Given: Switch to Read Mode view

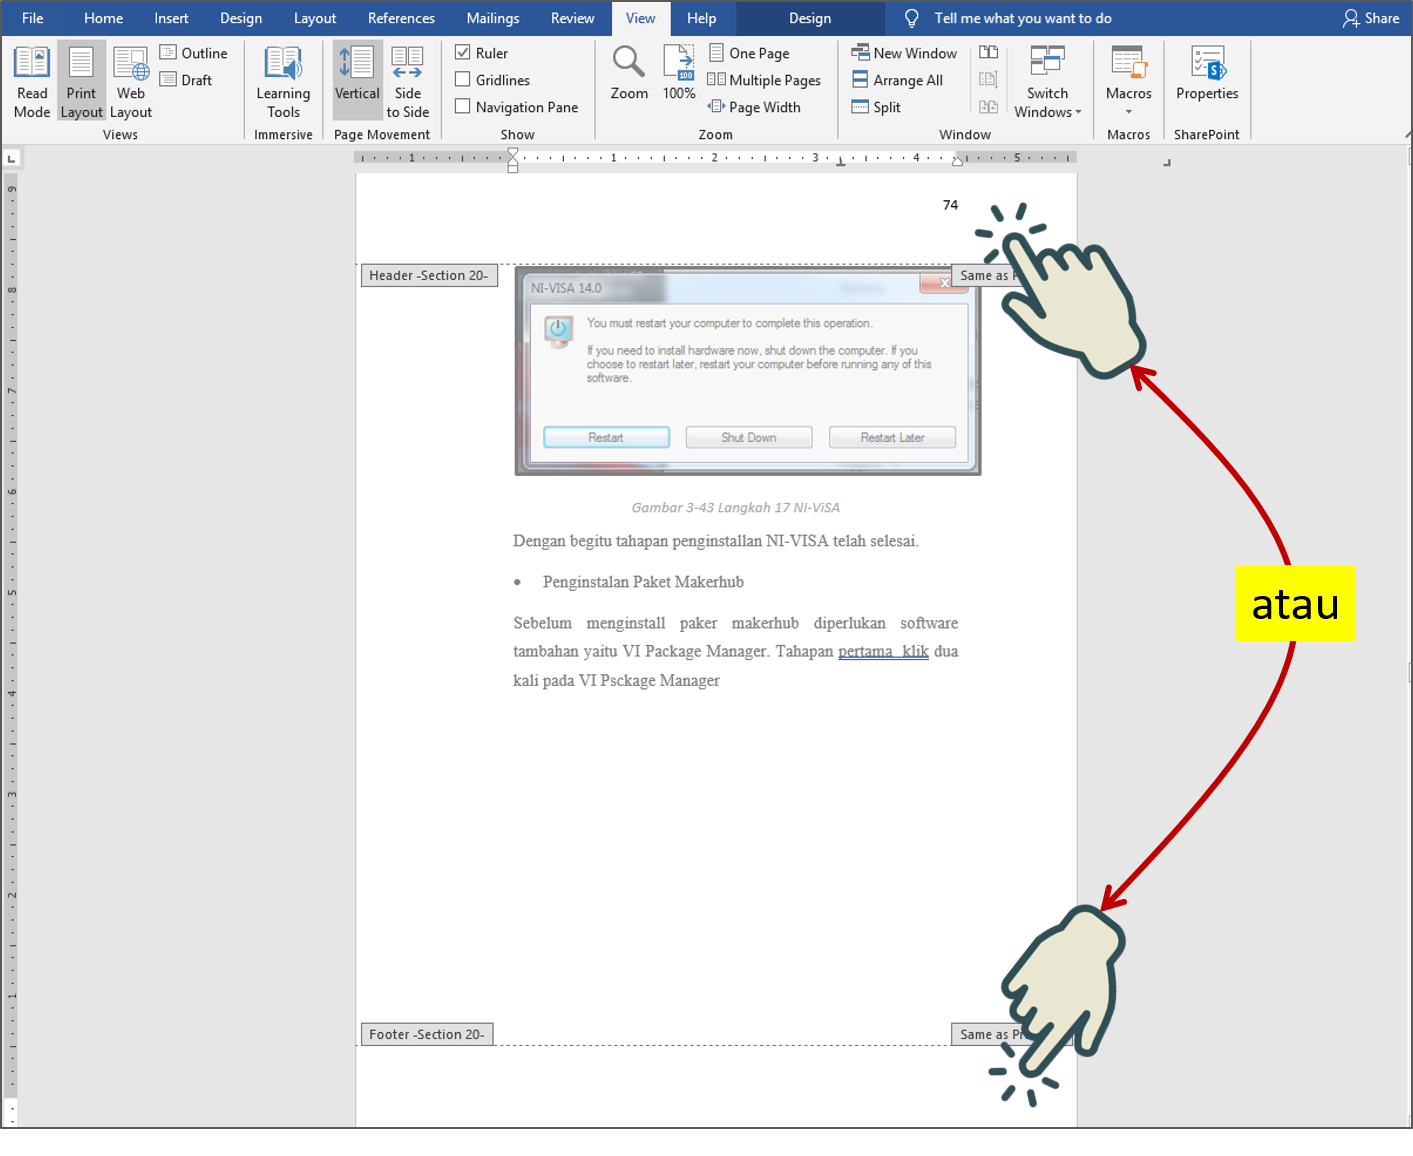Looking at the screenshot, I should (32, 82).
